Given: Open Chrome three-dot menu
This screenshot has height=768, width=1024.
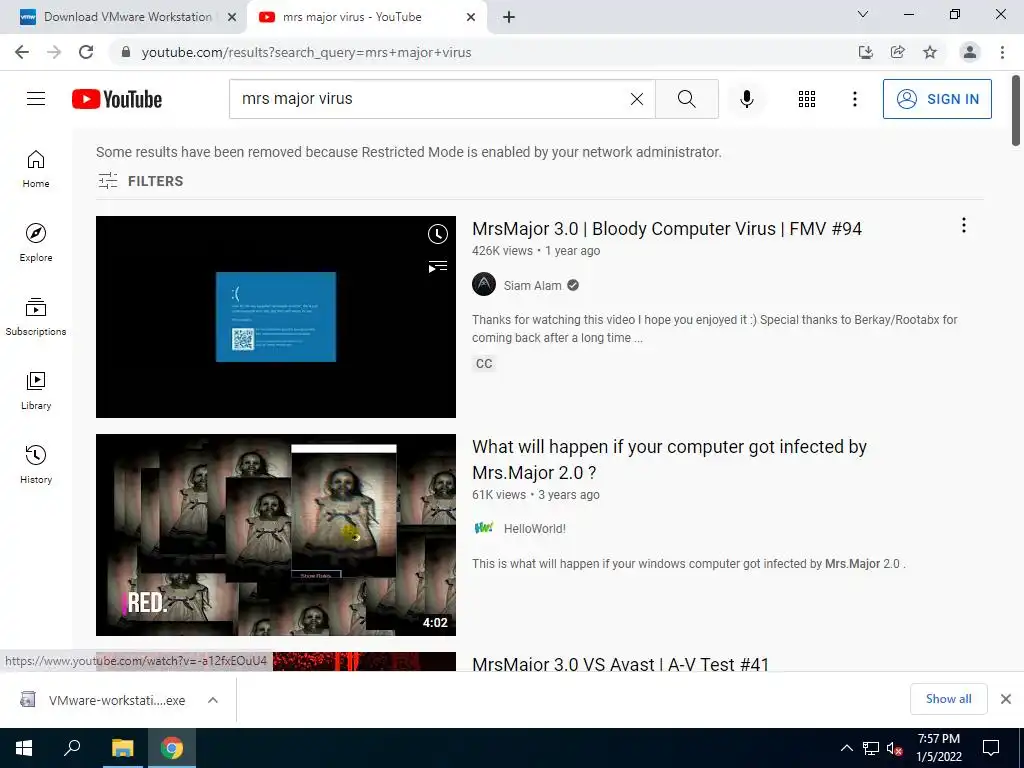Looking at the screenshot, I should tap(1002, 52).
